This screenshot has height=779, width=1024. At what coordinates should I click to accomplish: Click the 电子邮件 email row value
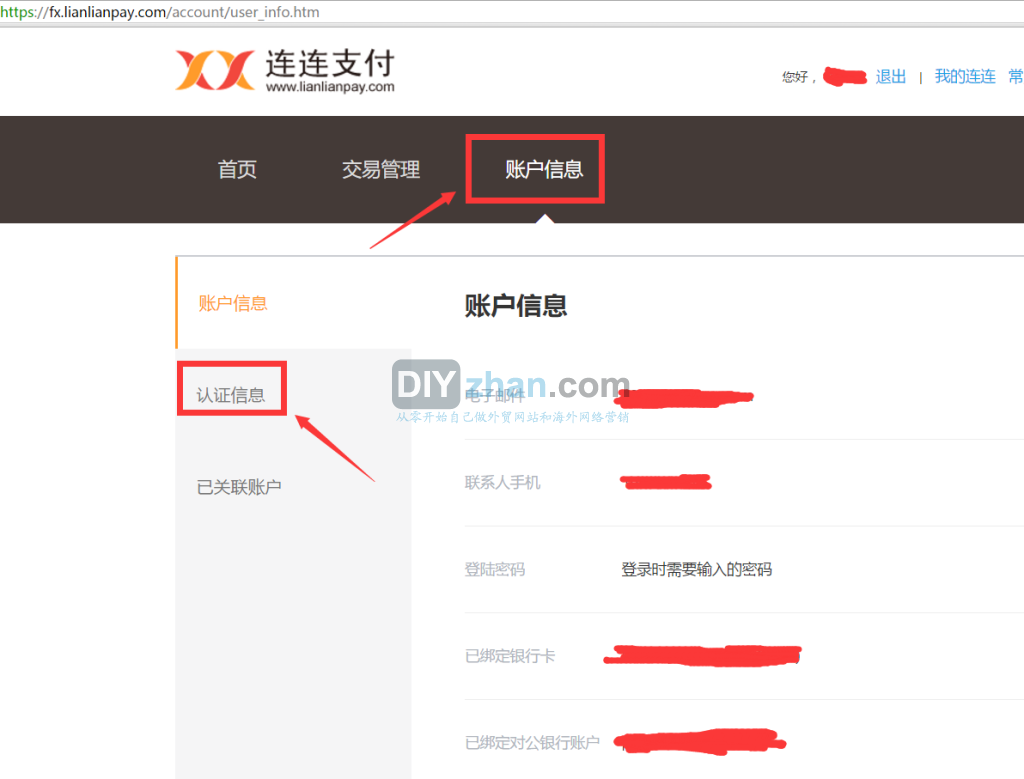tap(684, 397)
